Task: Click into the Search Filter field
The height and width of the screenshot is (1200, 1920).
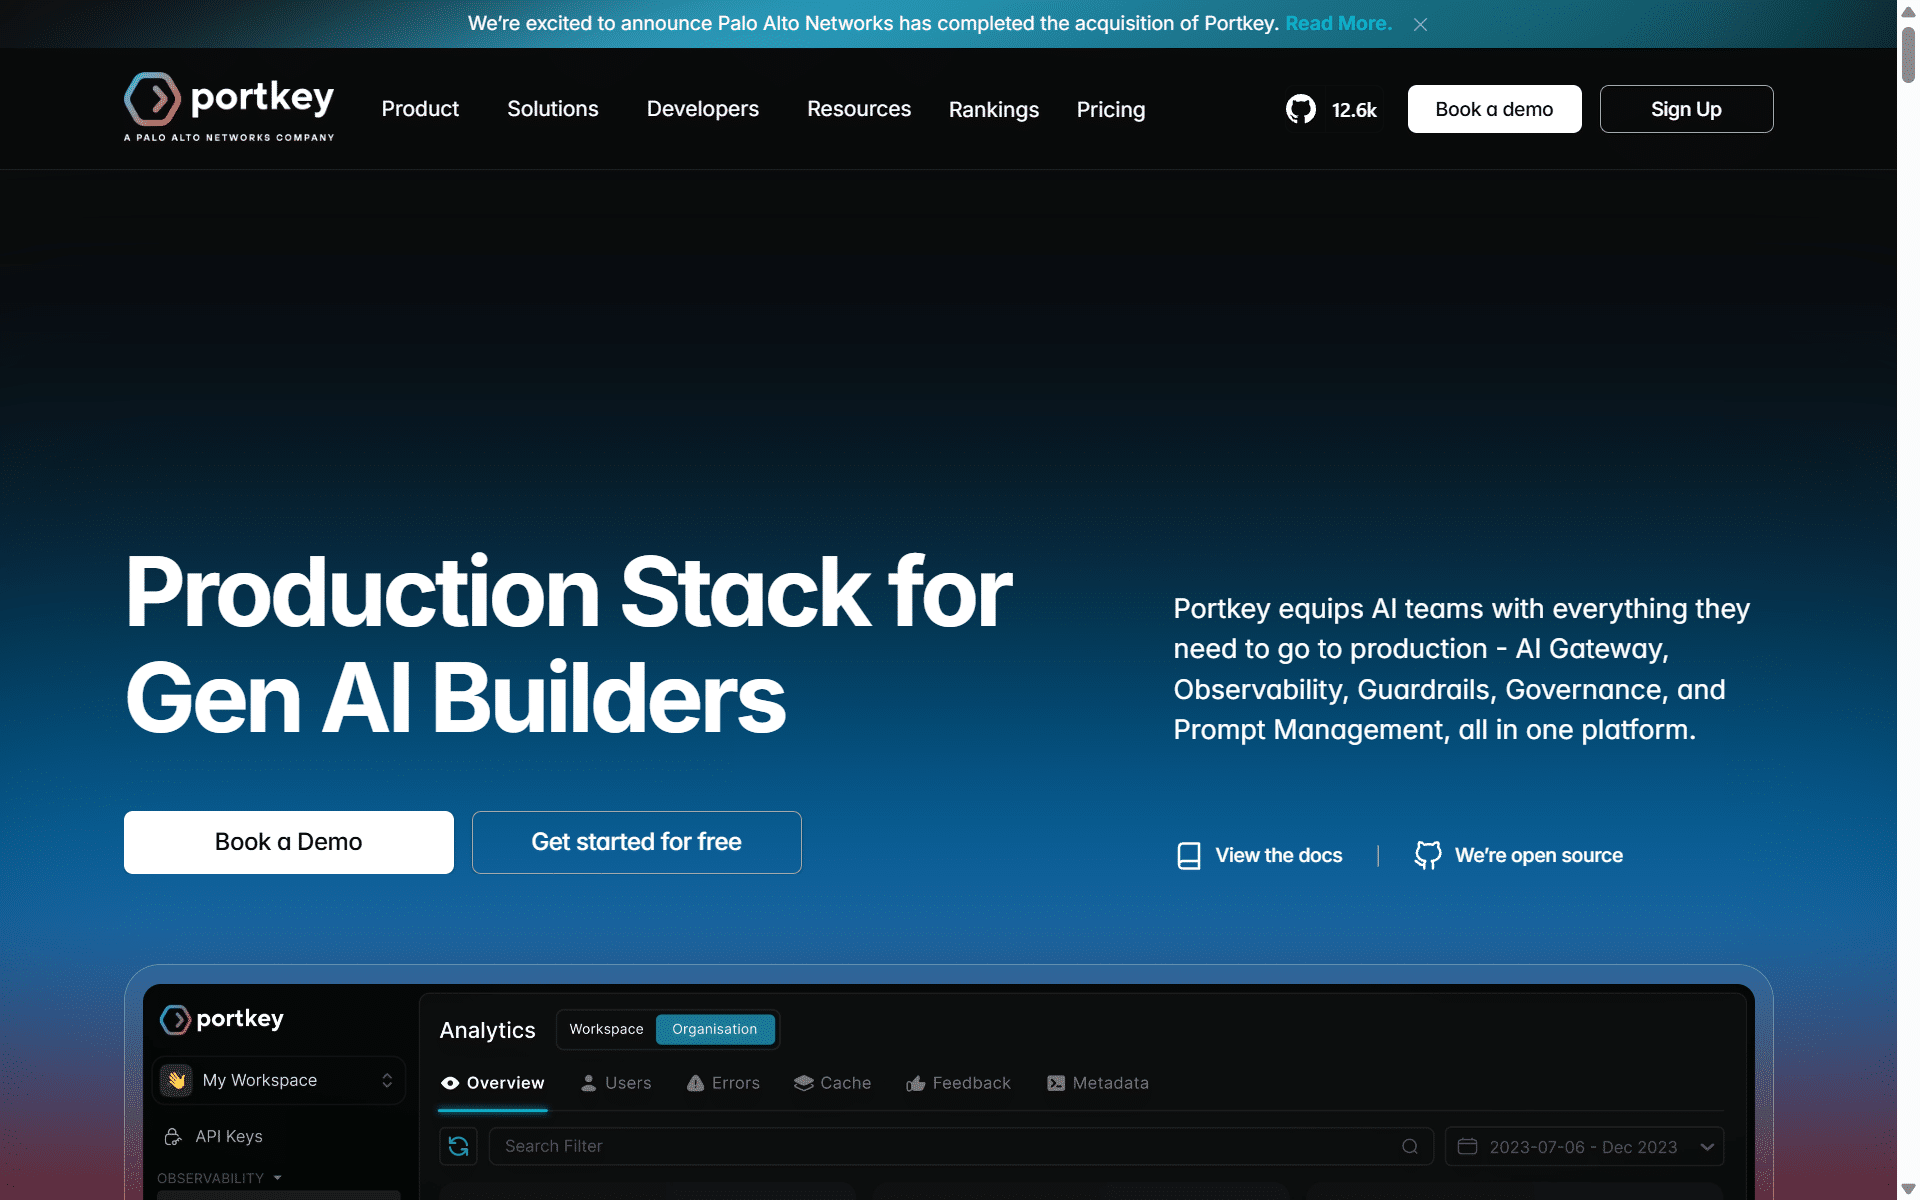Action: point(960,1146)
